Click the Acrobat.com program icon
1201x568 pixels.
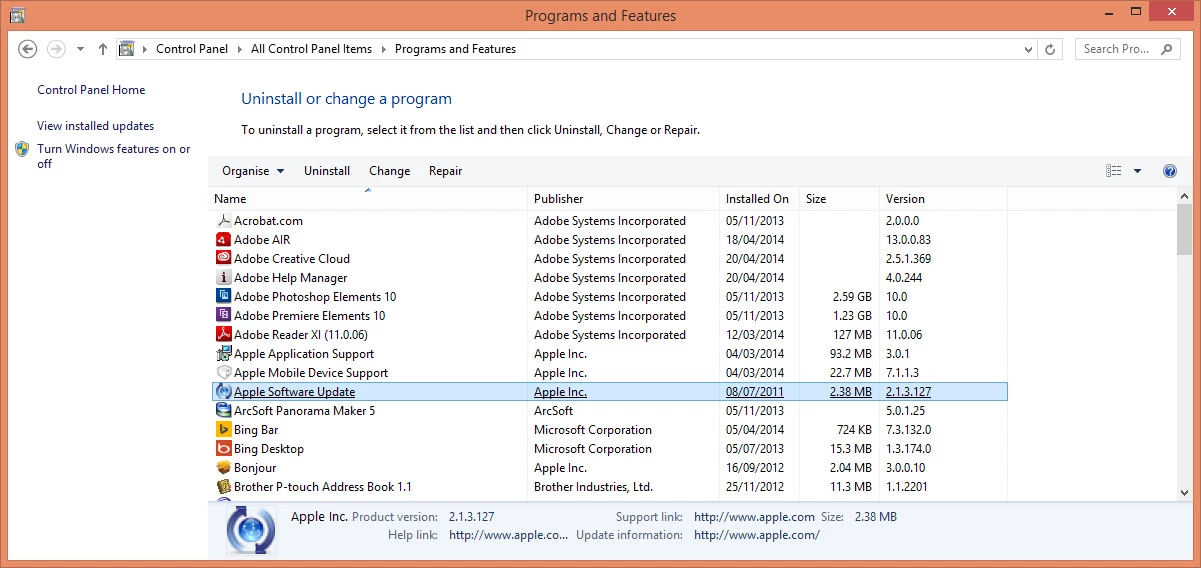click(x=224, y=221)
